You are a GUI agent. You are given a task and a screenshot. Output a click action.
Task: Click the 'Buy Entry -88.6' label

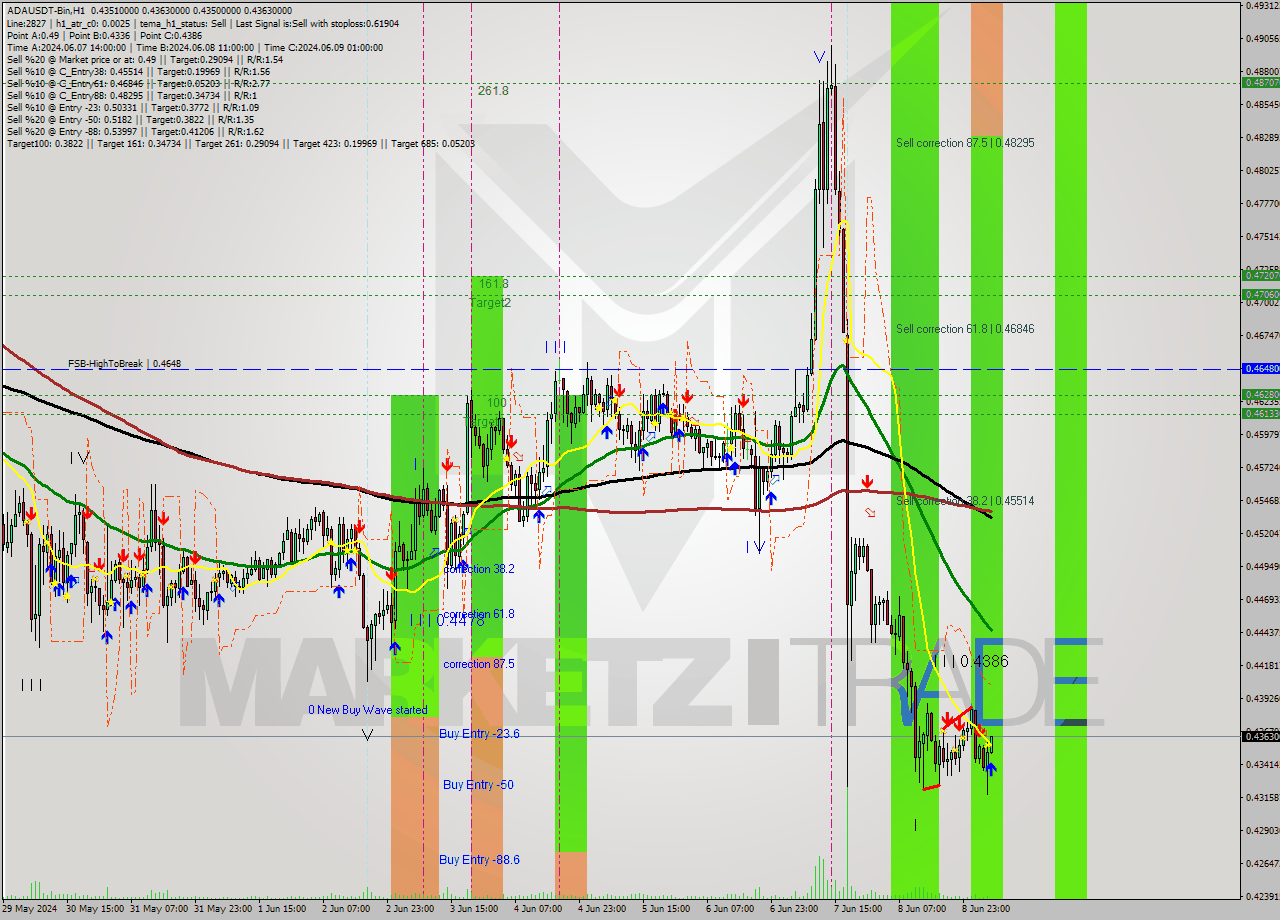point(479,859)
